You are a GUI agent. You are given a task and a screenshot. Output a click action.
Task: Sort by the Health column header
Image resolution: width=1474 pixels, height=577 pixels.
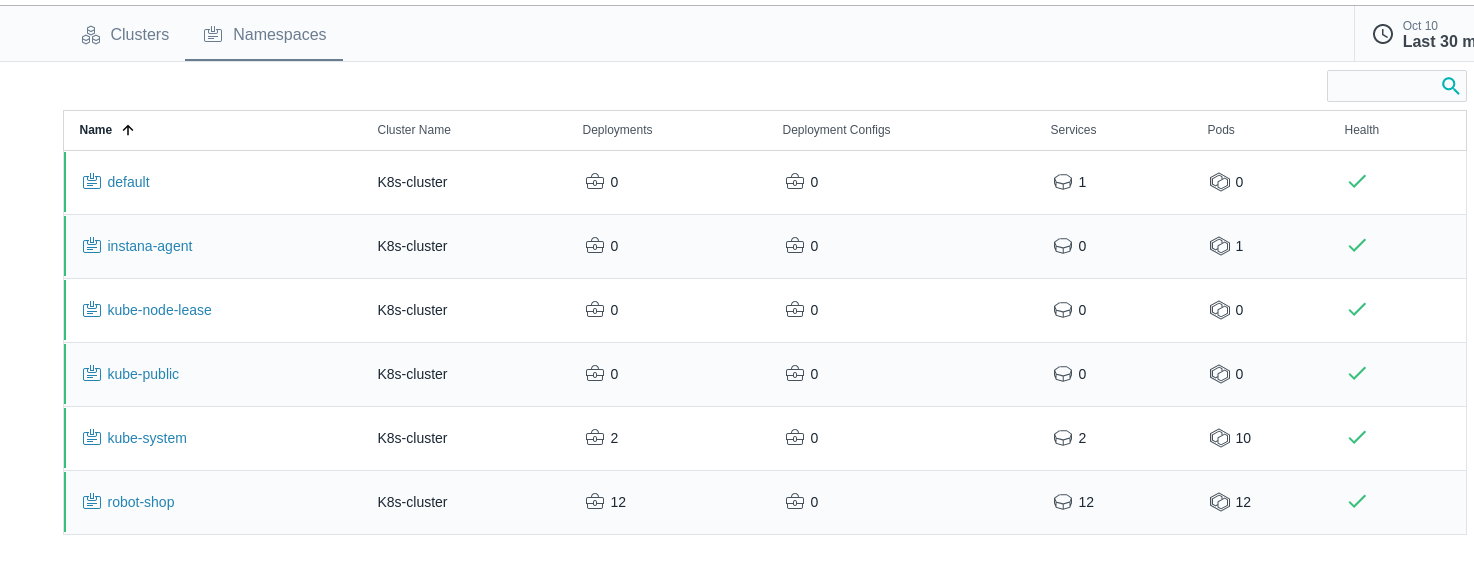(x=1361, y=130)
